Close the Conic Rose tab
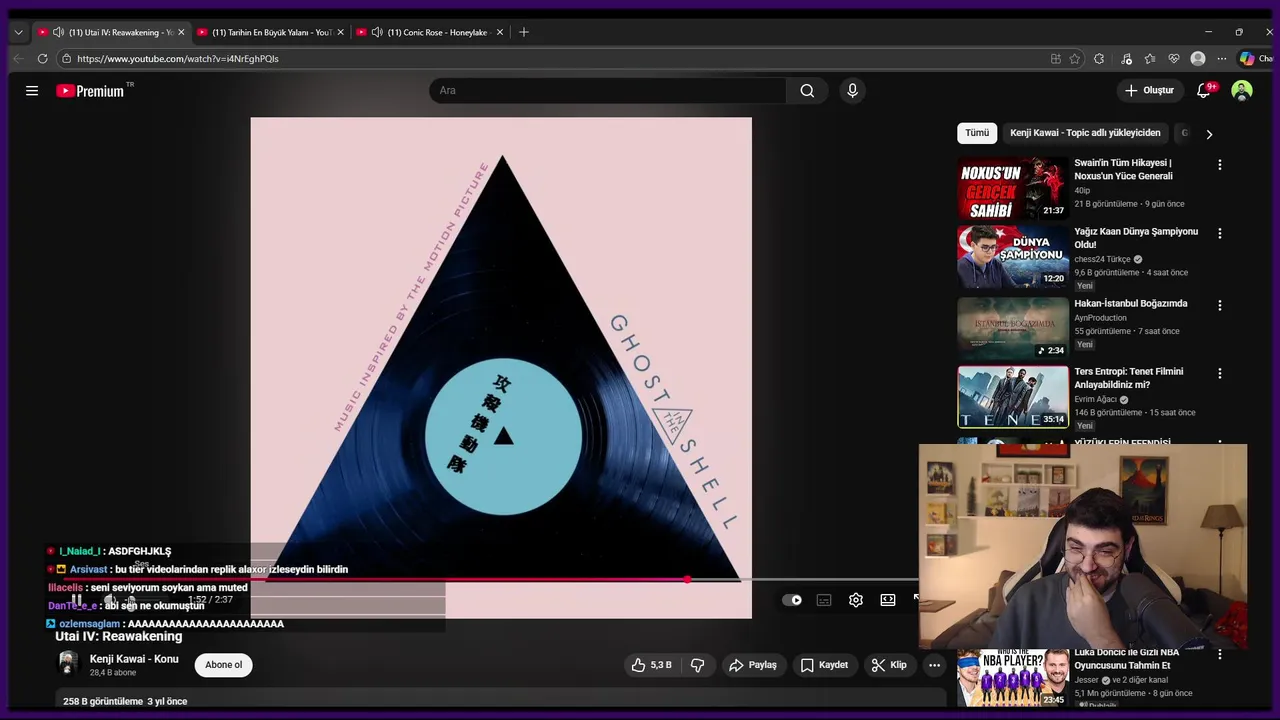 point(499,32)
